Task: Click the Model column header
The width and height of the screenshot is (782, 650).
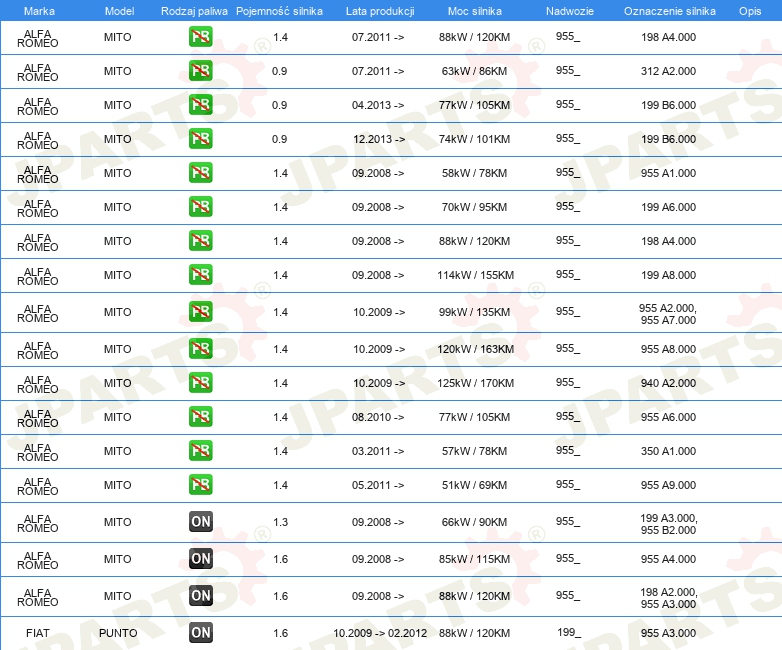Action: click(x=119, y=11)
